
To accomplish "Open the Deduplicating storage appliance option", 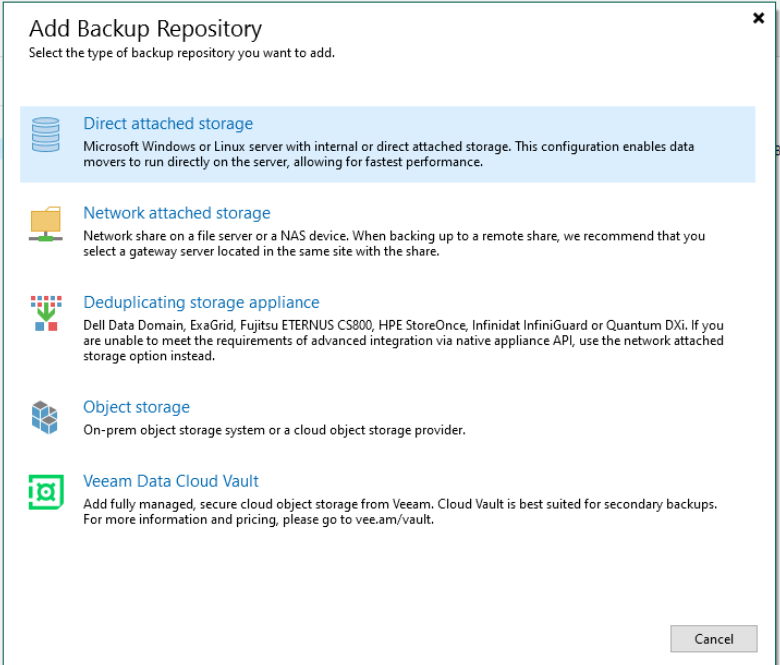I will [201, 302].
